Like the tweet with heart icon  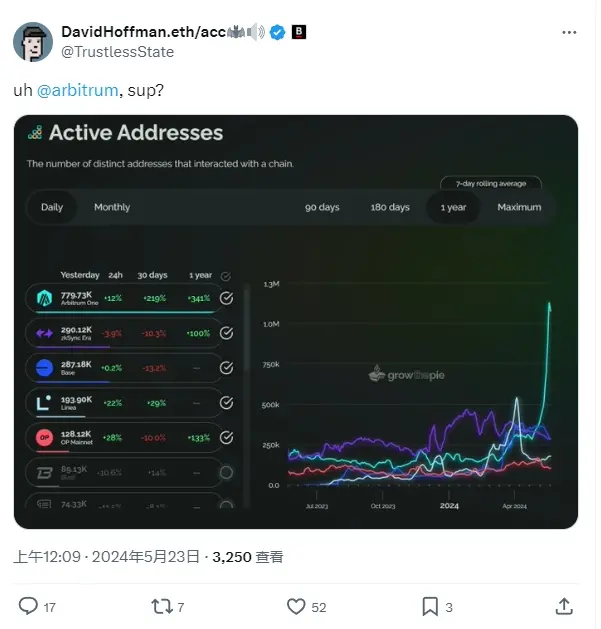tap(296, 606)
